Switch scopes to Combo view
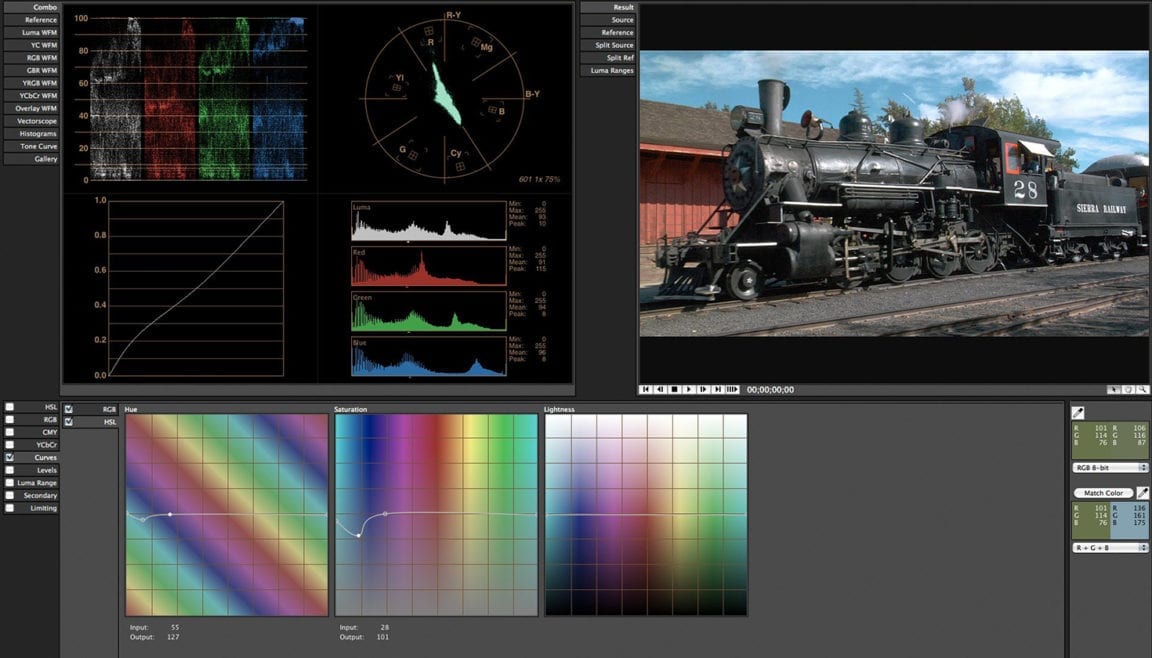Image resolution: width=1152 pixels, height=658 pixels. (31, 7)
